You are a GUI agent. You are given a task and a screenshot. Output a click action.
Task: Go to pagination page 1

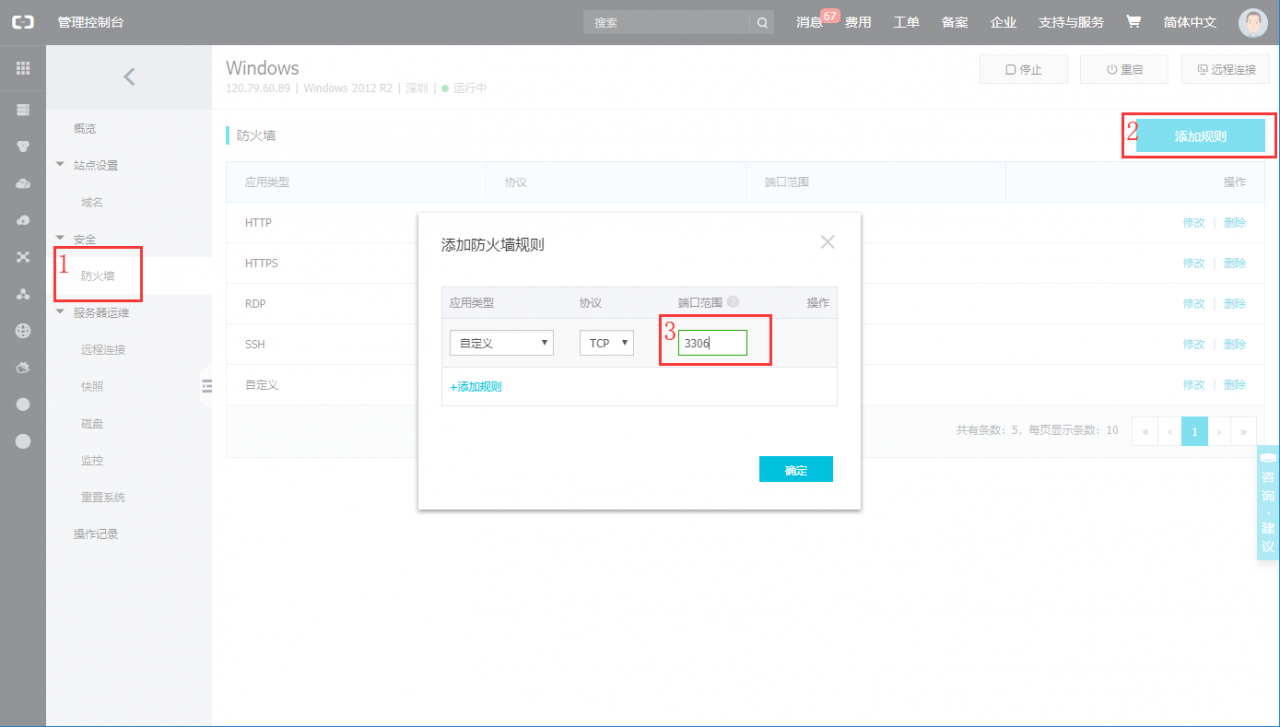pos(1194,431)
